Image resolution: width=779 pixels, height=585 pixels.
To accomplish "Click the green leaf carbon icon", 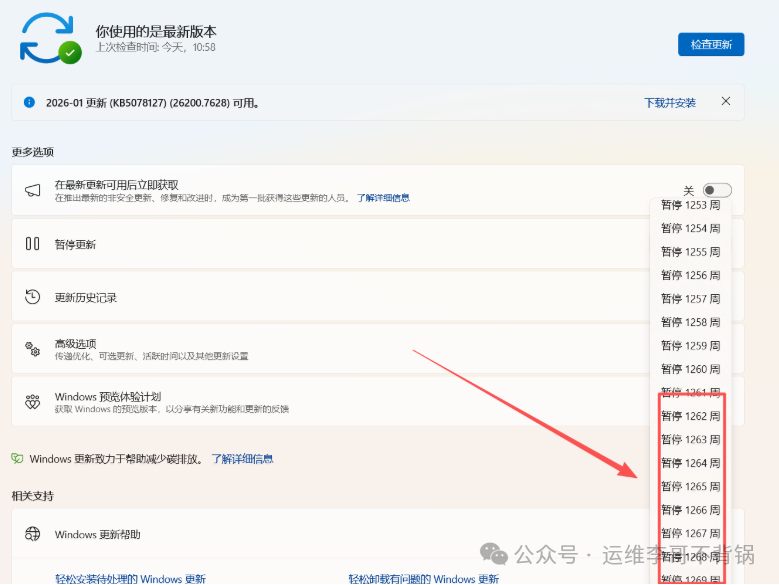I will tap(17, 458).
